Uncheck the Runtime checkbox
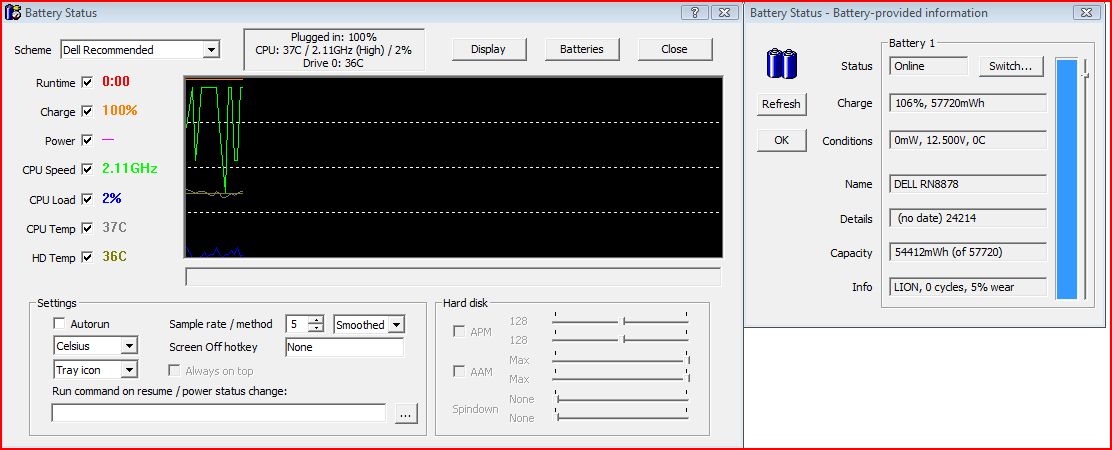Image resolution: width=1112 pixels, height=450 pixels. point(87,82)
